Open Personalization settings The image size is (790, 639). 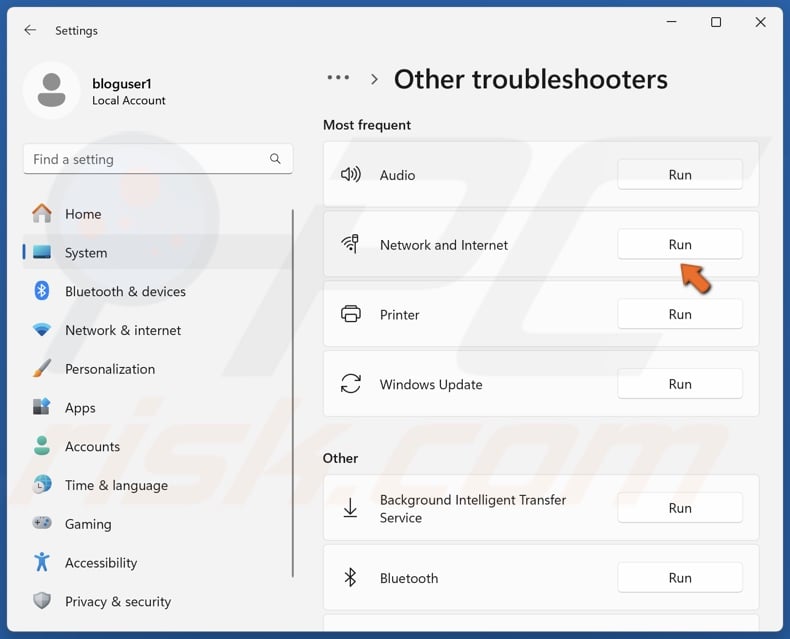tap(157, 369)
